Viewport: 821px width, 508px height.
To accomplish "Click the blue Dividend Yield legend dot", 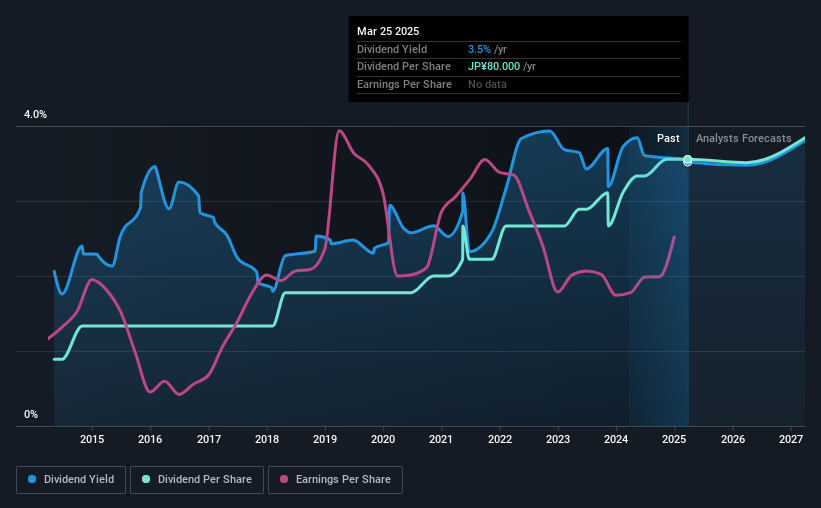I will coord(32,479).
